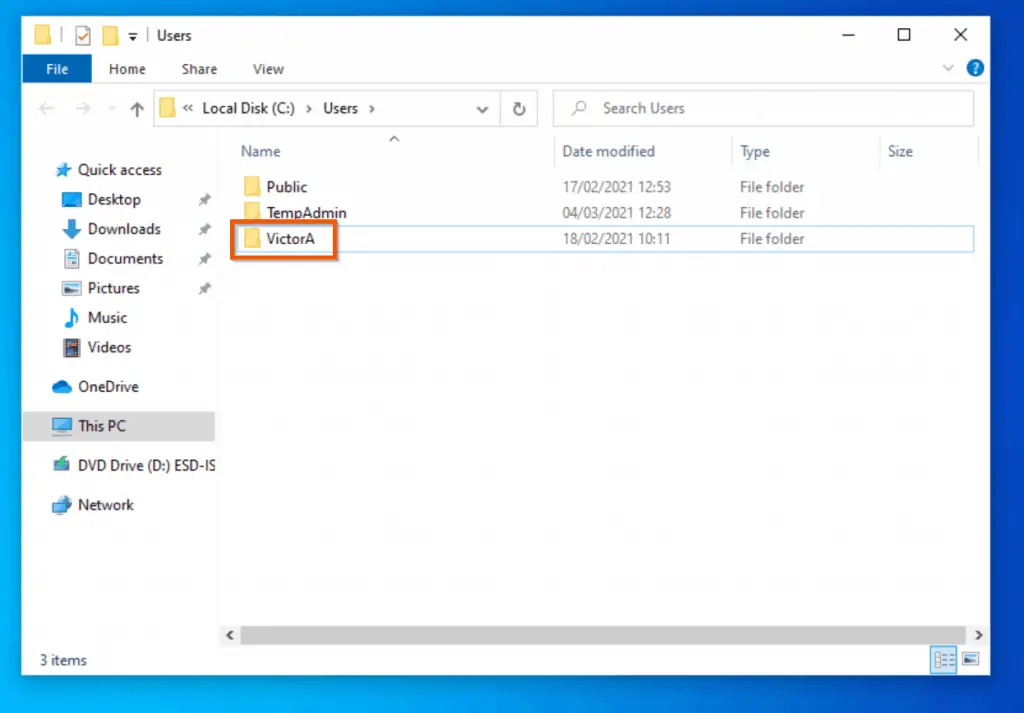Switch to Large icons view via status bar icon

(x=970, y=659)
